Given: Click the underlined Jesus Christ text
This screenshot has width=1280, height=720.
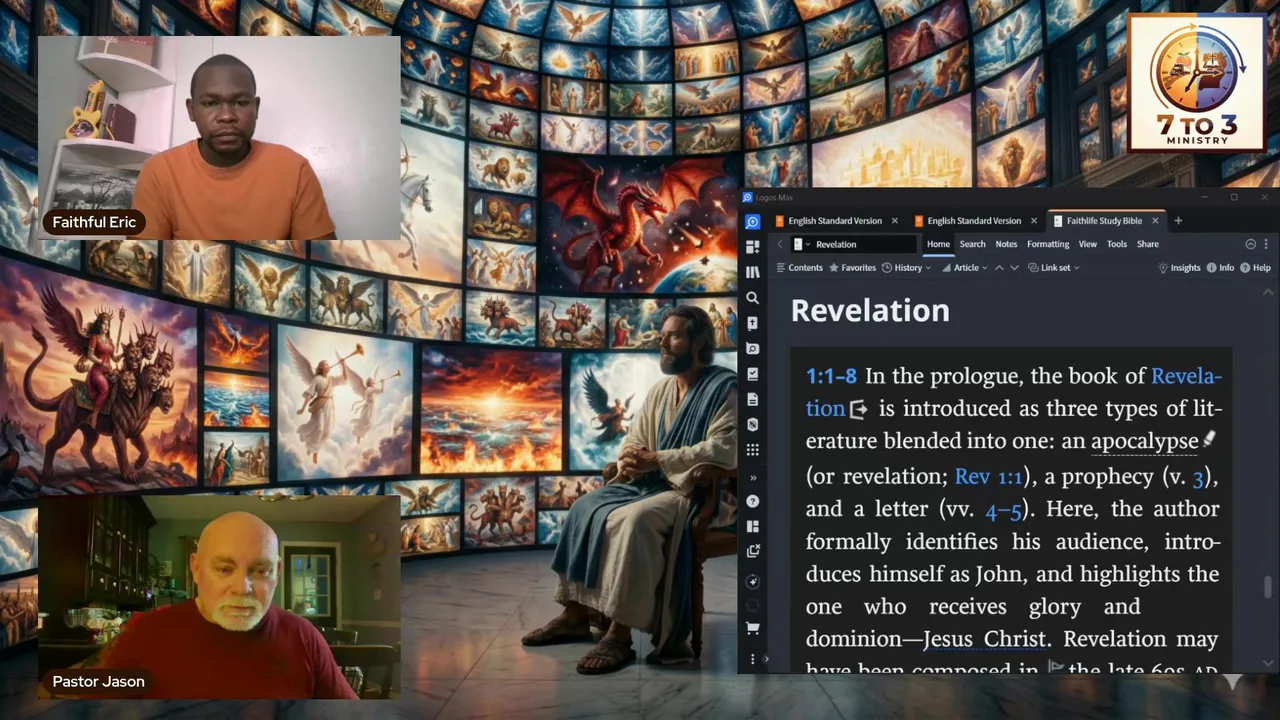Looking at the screenshot, I should 984,638.
